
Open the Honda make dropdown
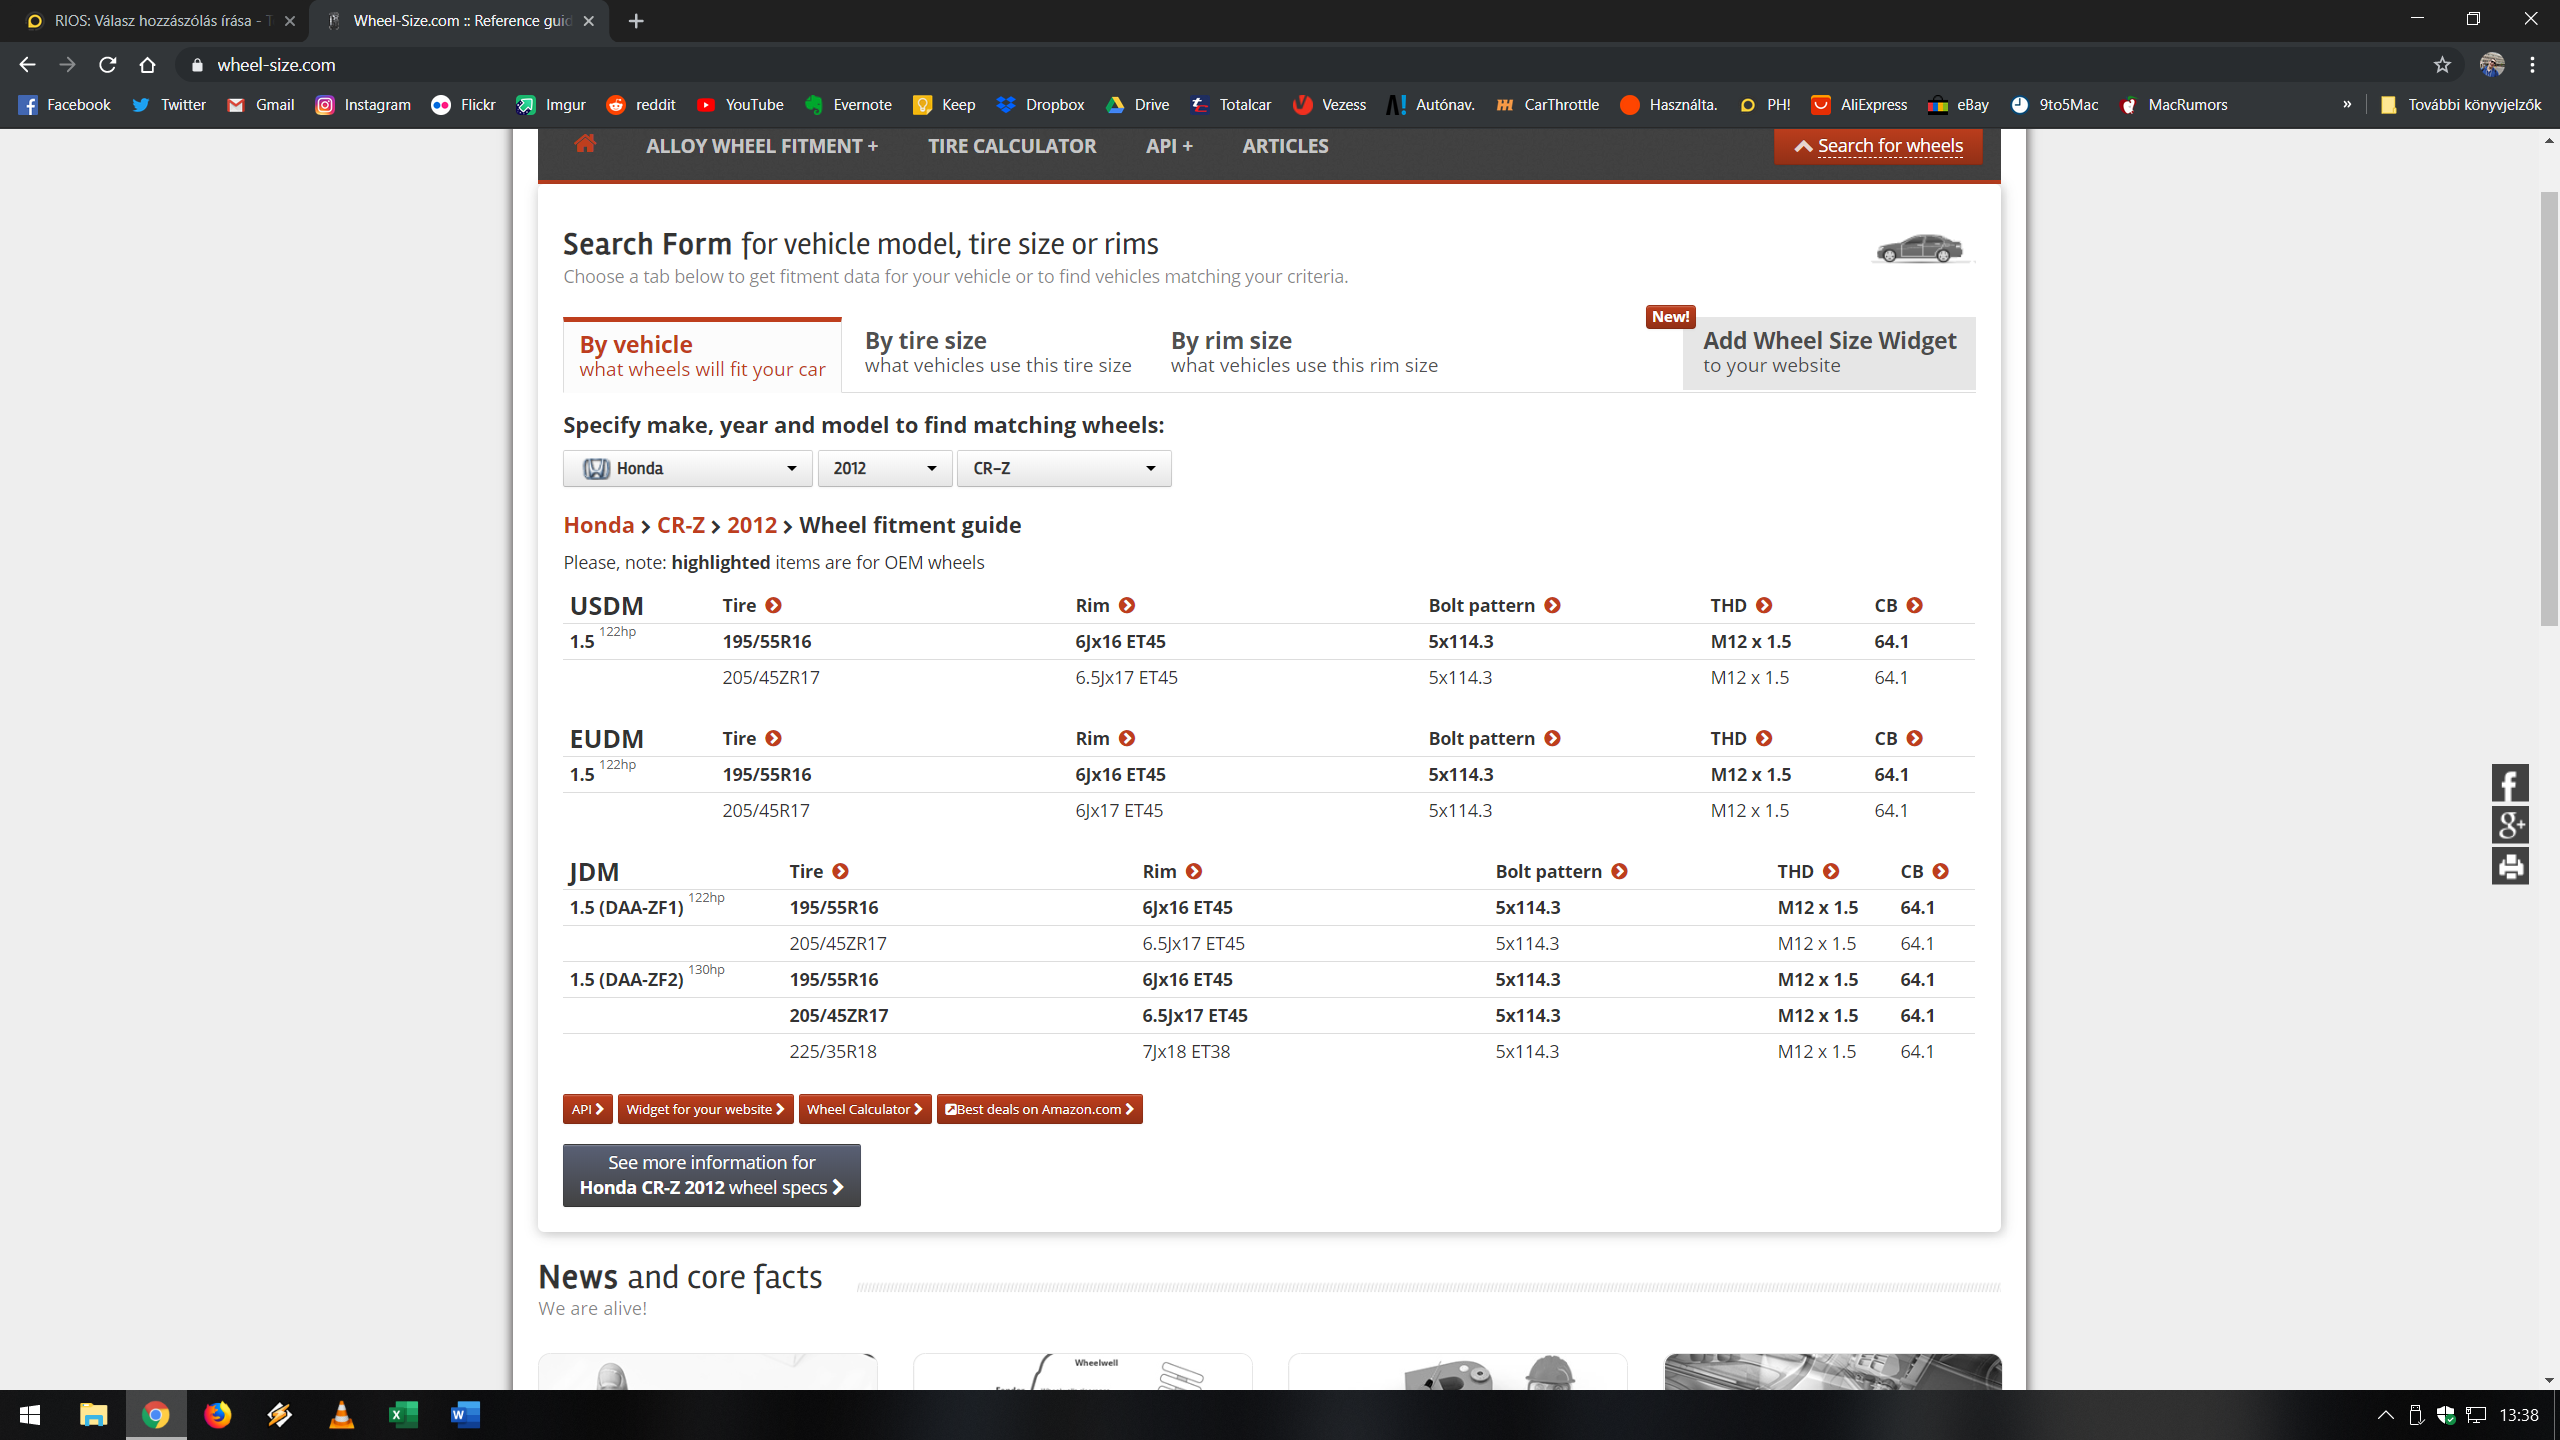(x=687, y=469)
